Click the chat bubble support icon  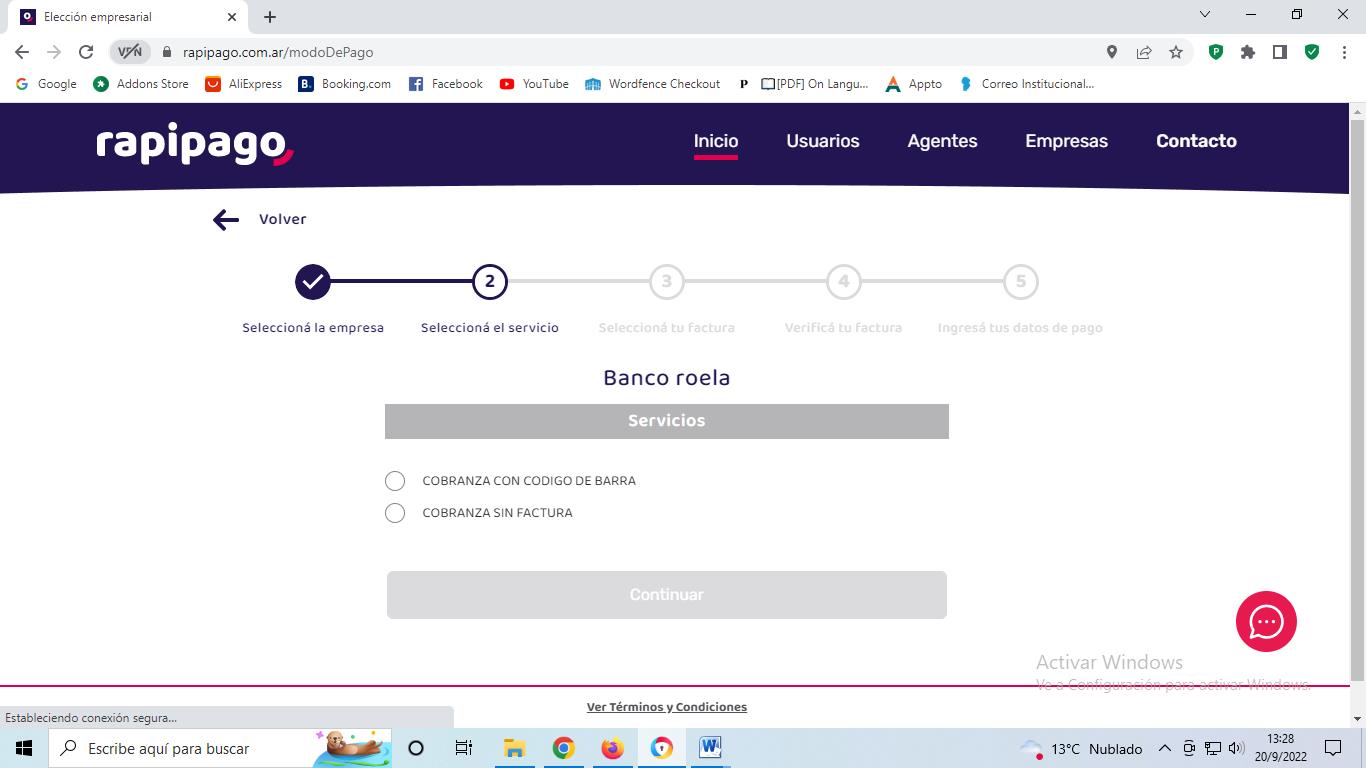tap(1266, 621)
